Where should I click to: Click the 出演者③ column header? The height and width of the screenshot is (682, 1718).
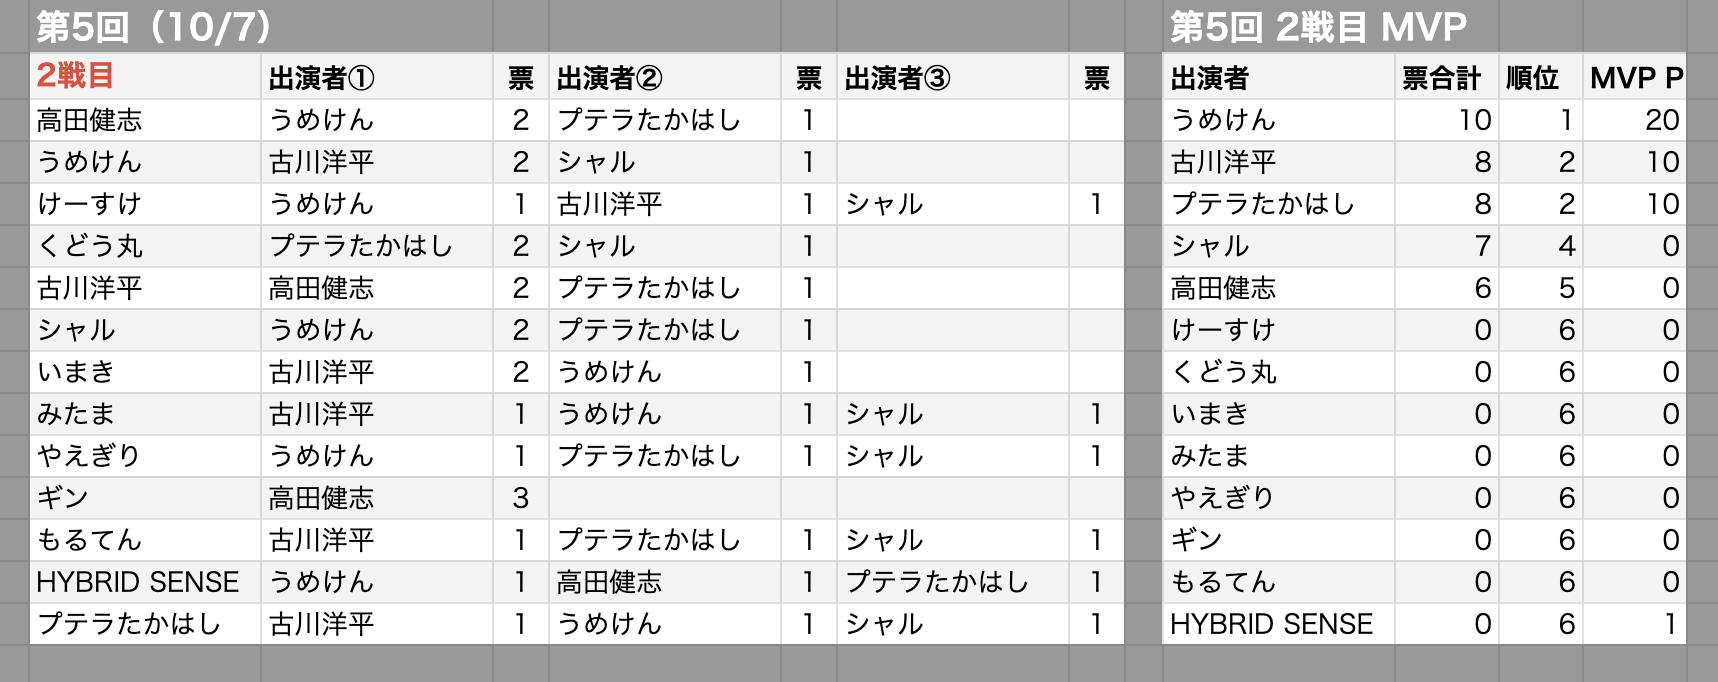click(x=898, y=78)
